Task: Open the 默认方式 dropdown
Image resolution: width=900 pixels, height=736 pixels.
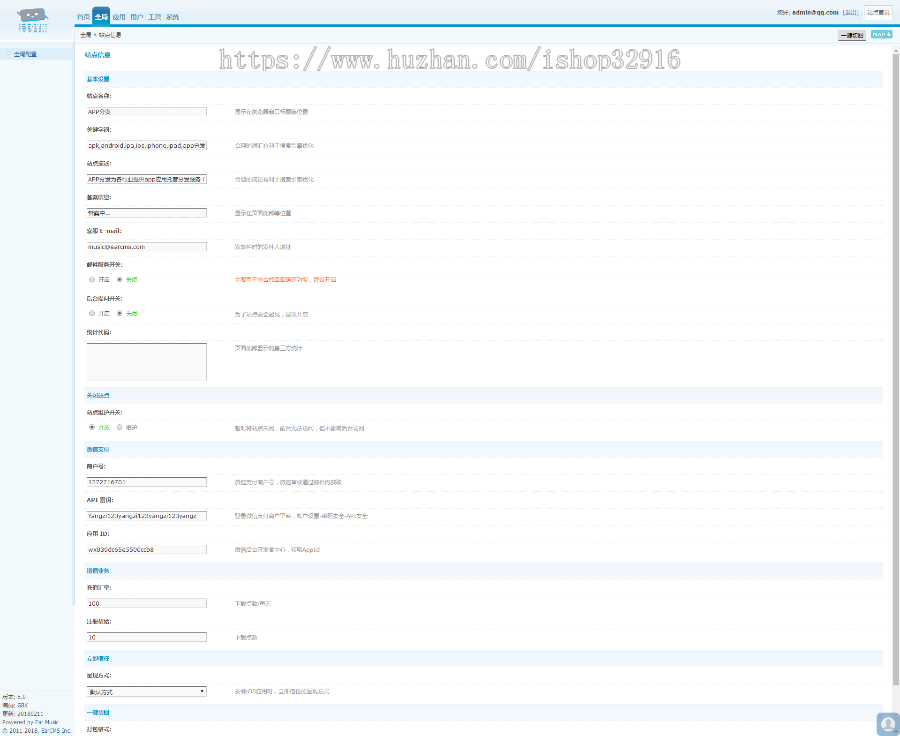Action: click(146, 692)
